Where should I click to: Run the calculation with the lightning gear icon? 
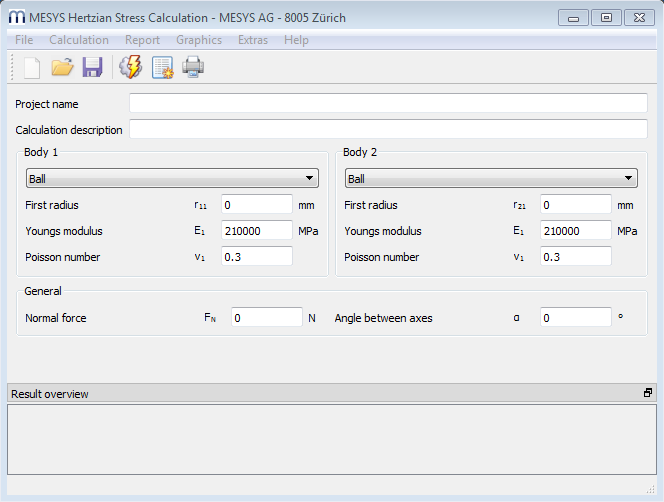pos(130,68)
